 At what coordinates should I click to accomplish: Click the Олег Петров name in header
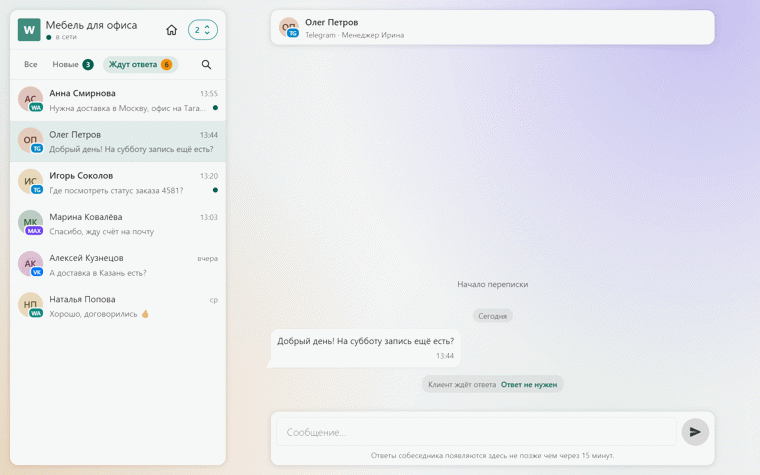click(332, 22)
